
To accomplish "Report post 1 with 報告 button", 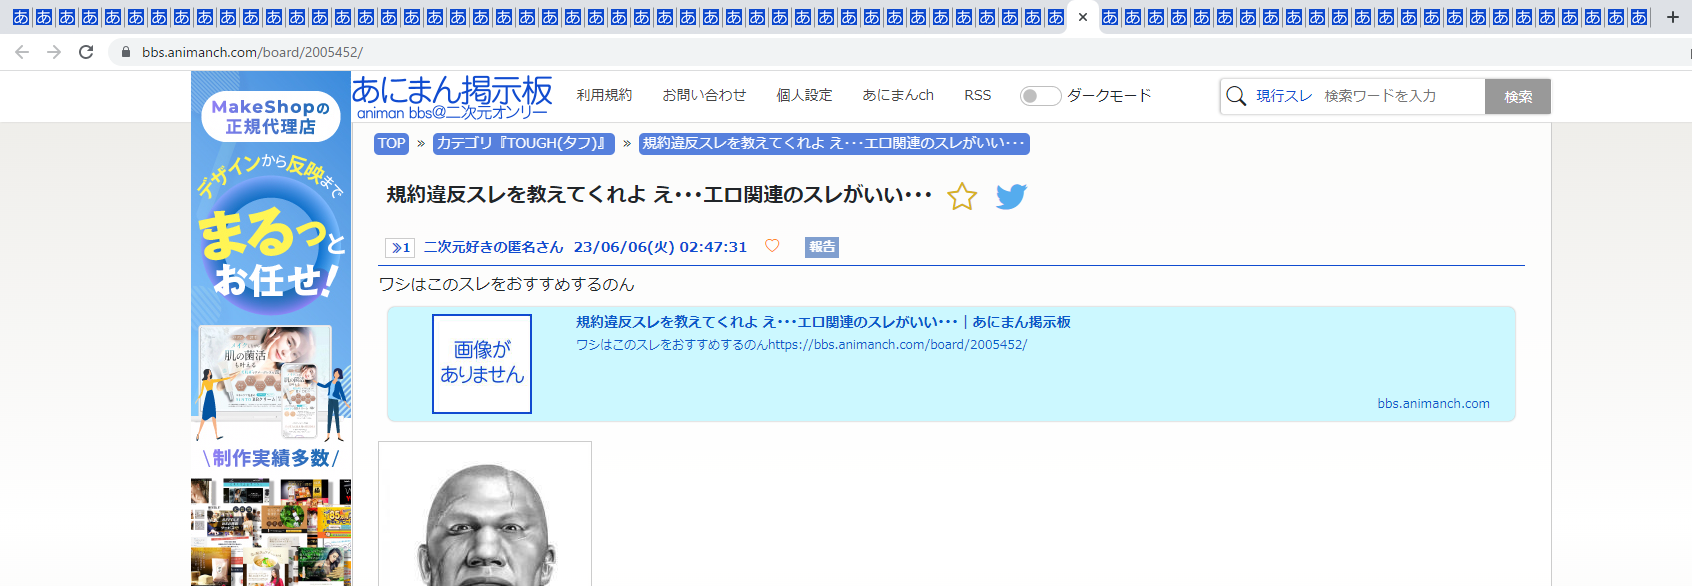I will (x=822, y=247).
